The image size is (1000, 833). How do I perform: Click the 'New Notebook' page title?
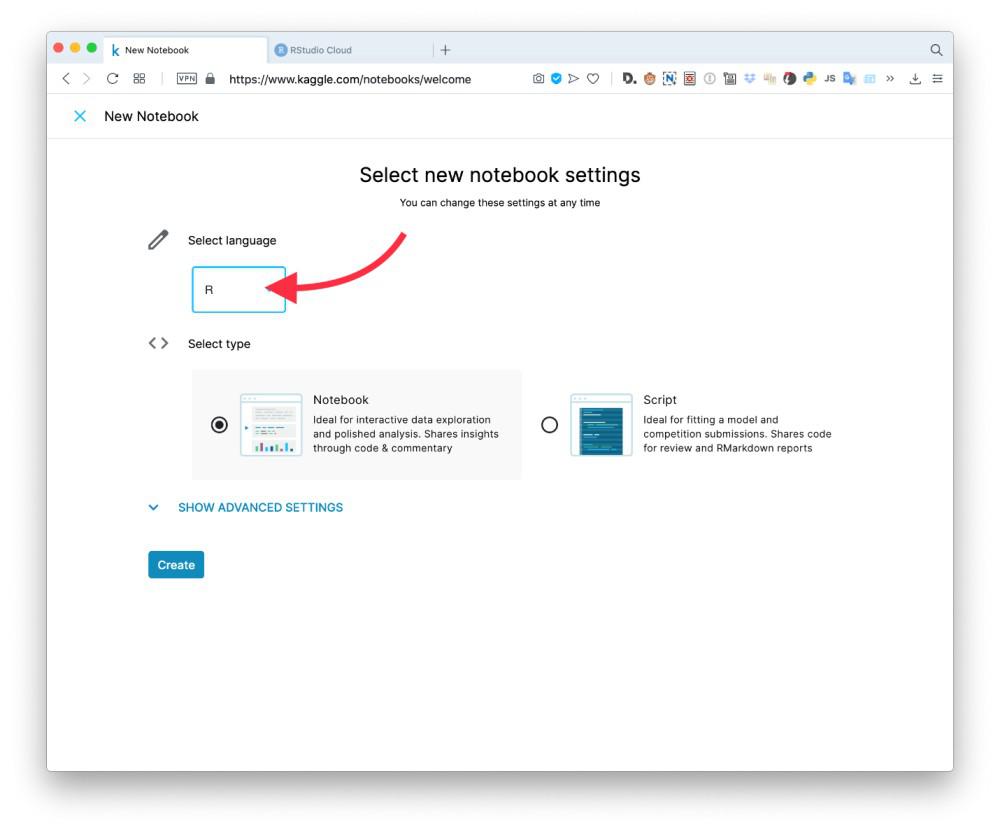click(151, 116)
